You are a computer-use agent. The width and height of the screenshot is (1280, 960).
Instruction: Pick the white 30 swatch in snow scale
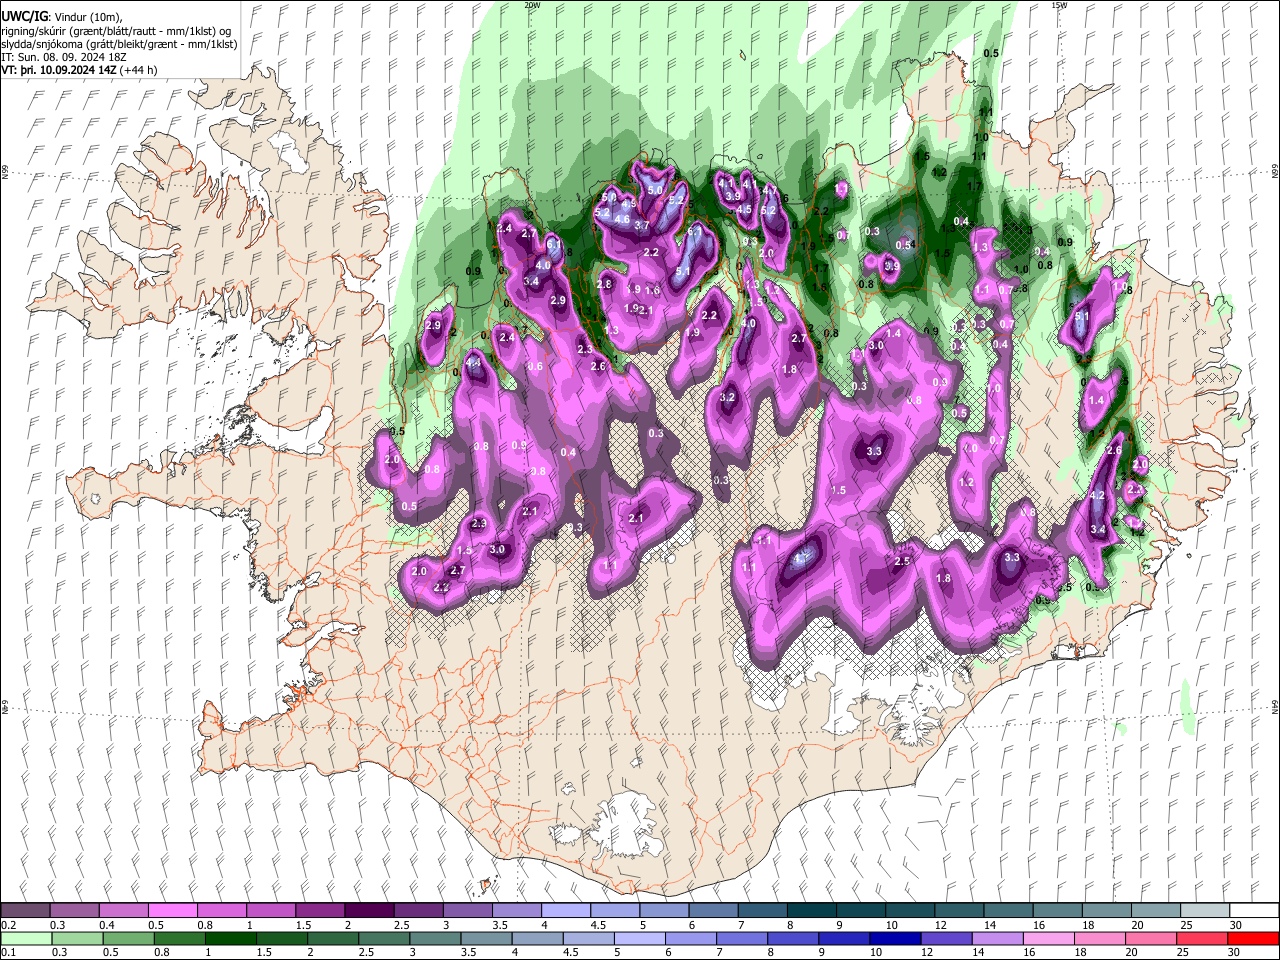click(1255, 911)
